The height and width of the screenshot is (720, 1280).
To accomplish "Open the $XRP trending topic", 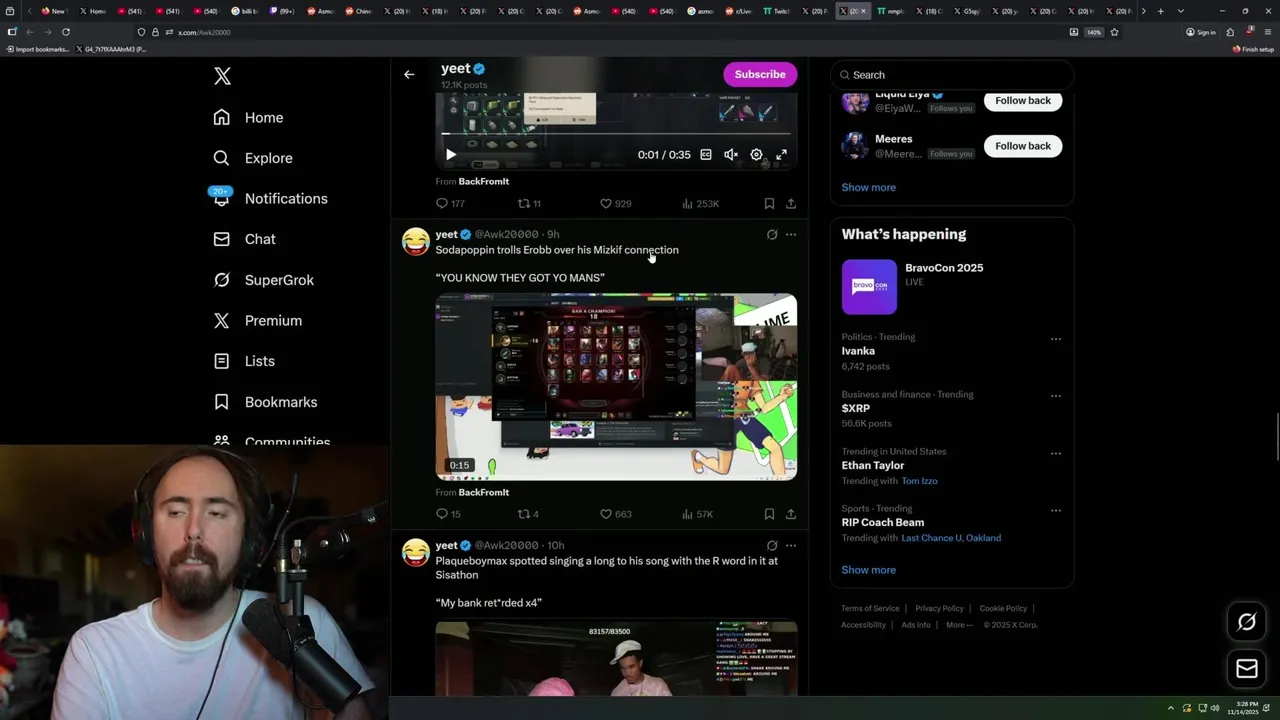I will (856, 408).
